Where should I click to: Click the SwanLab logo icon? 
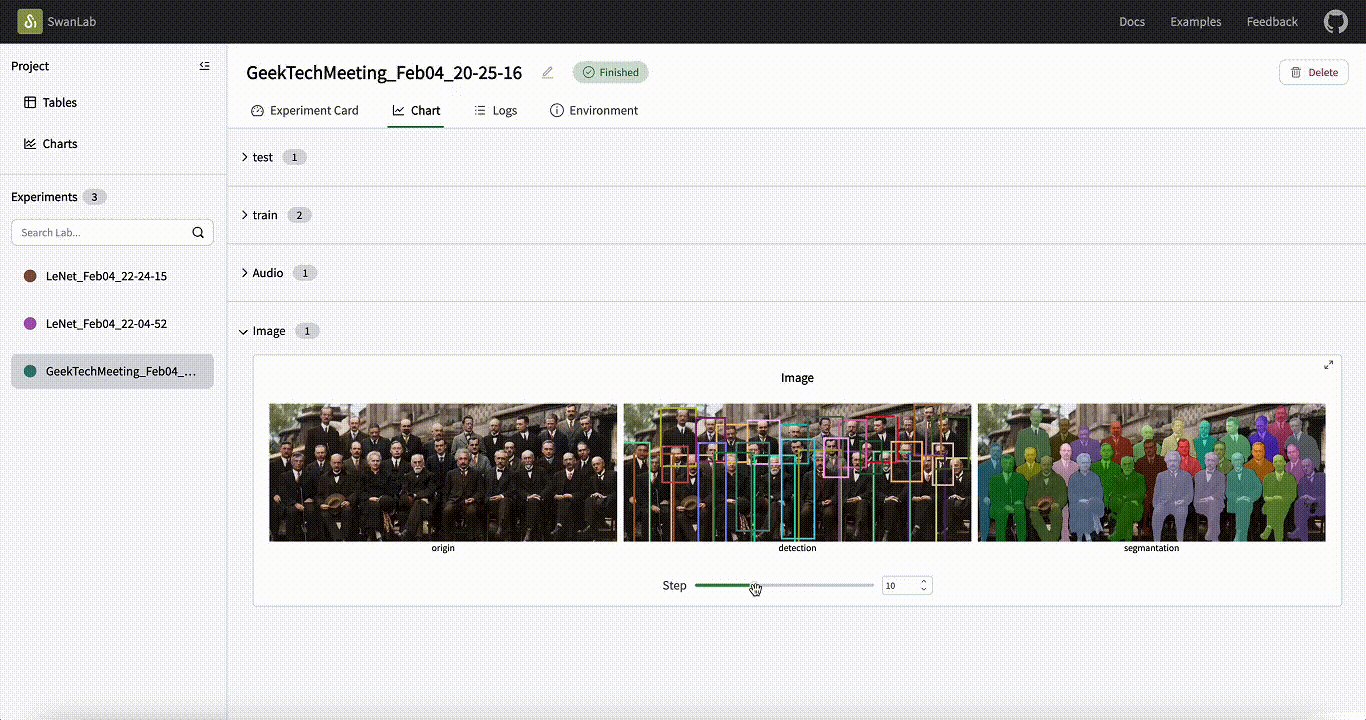coord(30,21)
